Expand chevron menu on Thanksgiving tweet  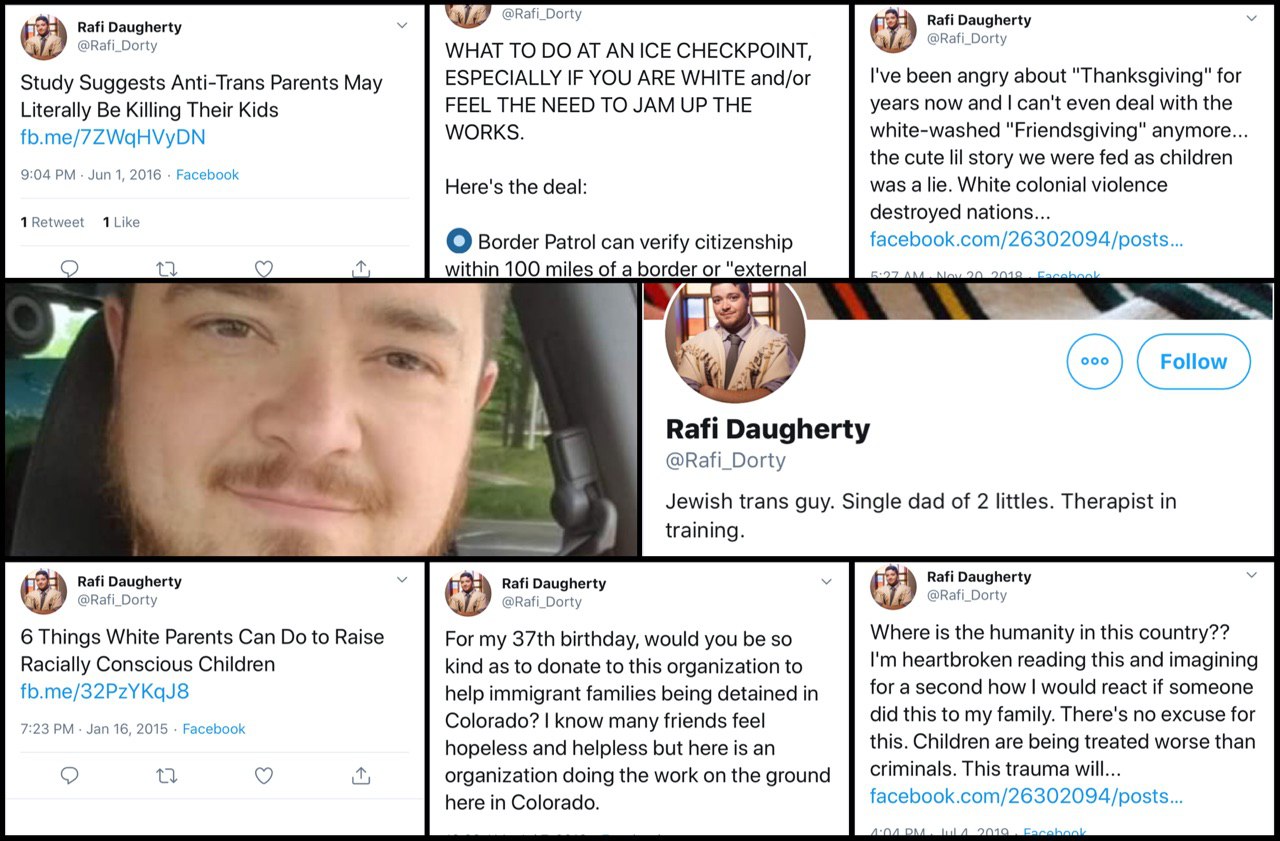pyautogui.click(x=1251, y=18)
